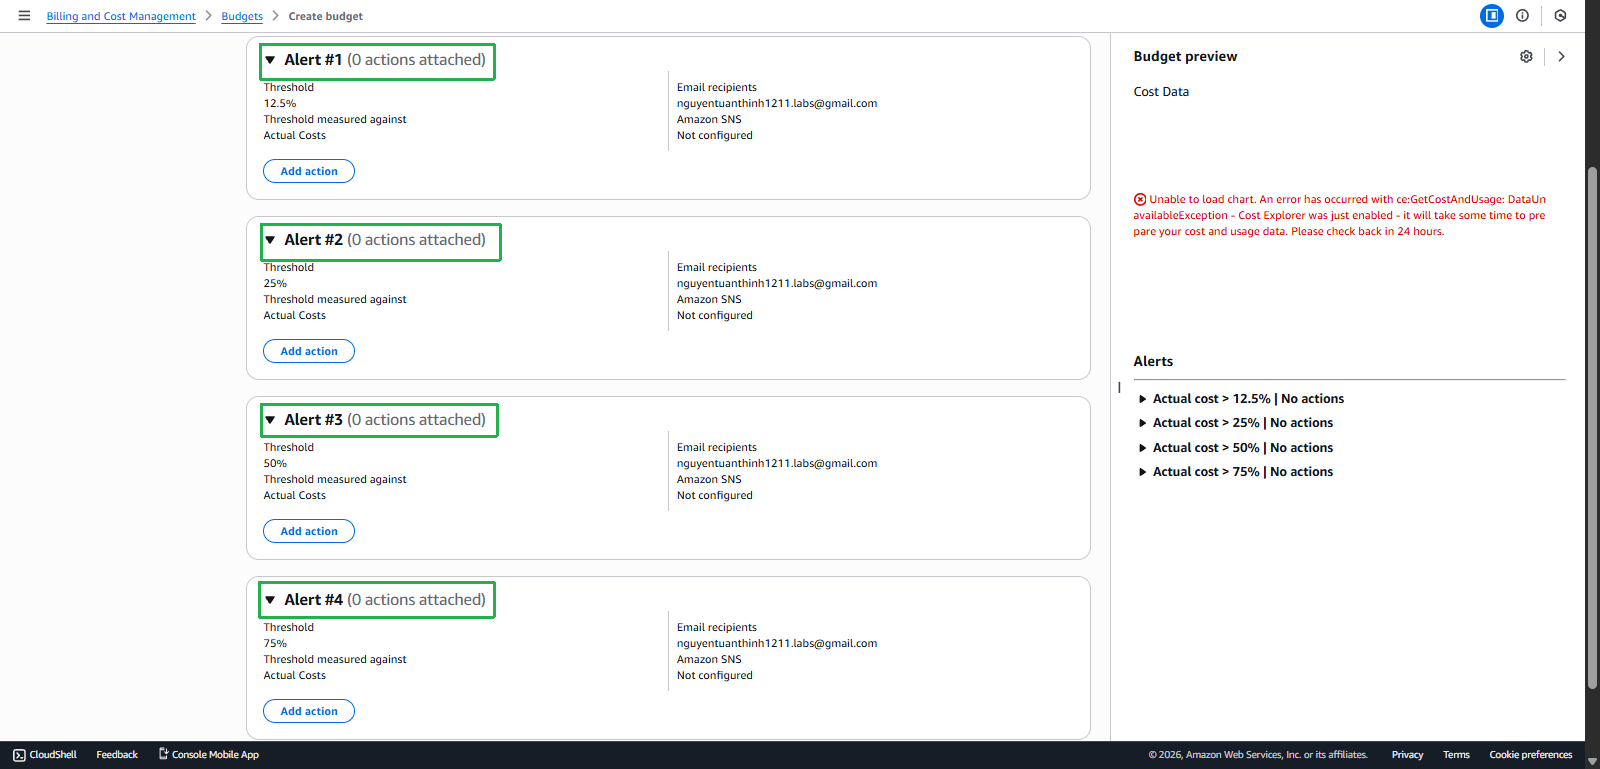Viewport: 1600px width, 769px height.
Task: Collapse the Alert #4 section
Action: tap(270, 600)
